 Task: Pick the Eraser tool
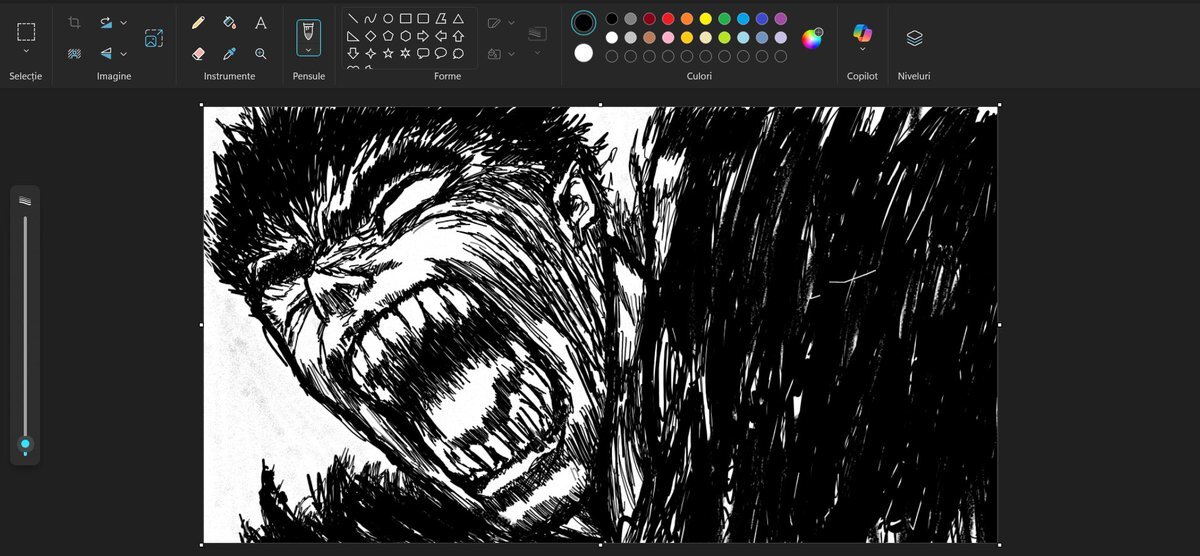tap(198, 53)
